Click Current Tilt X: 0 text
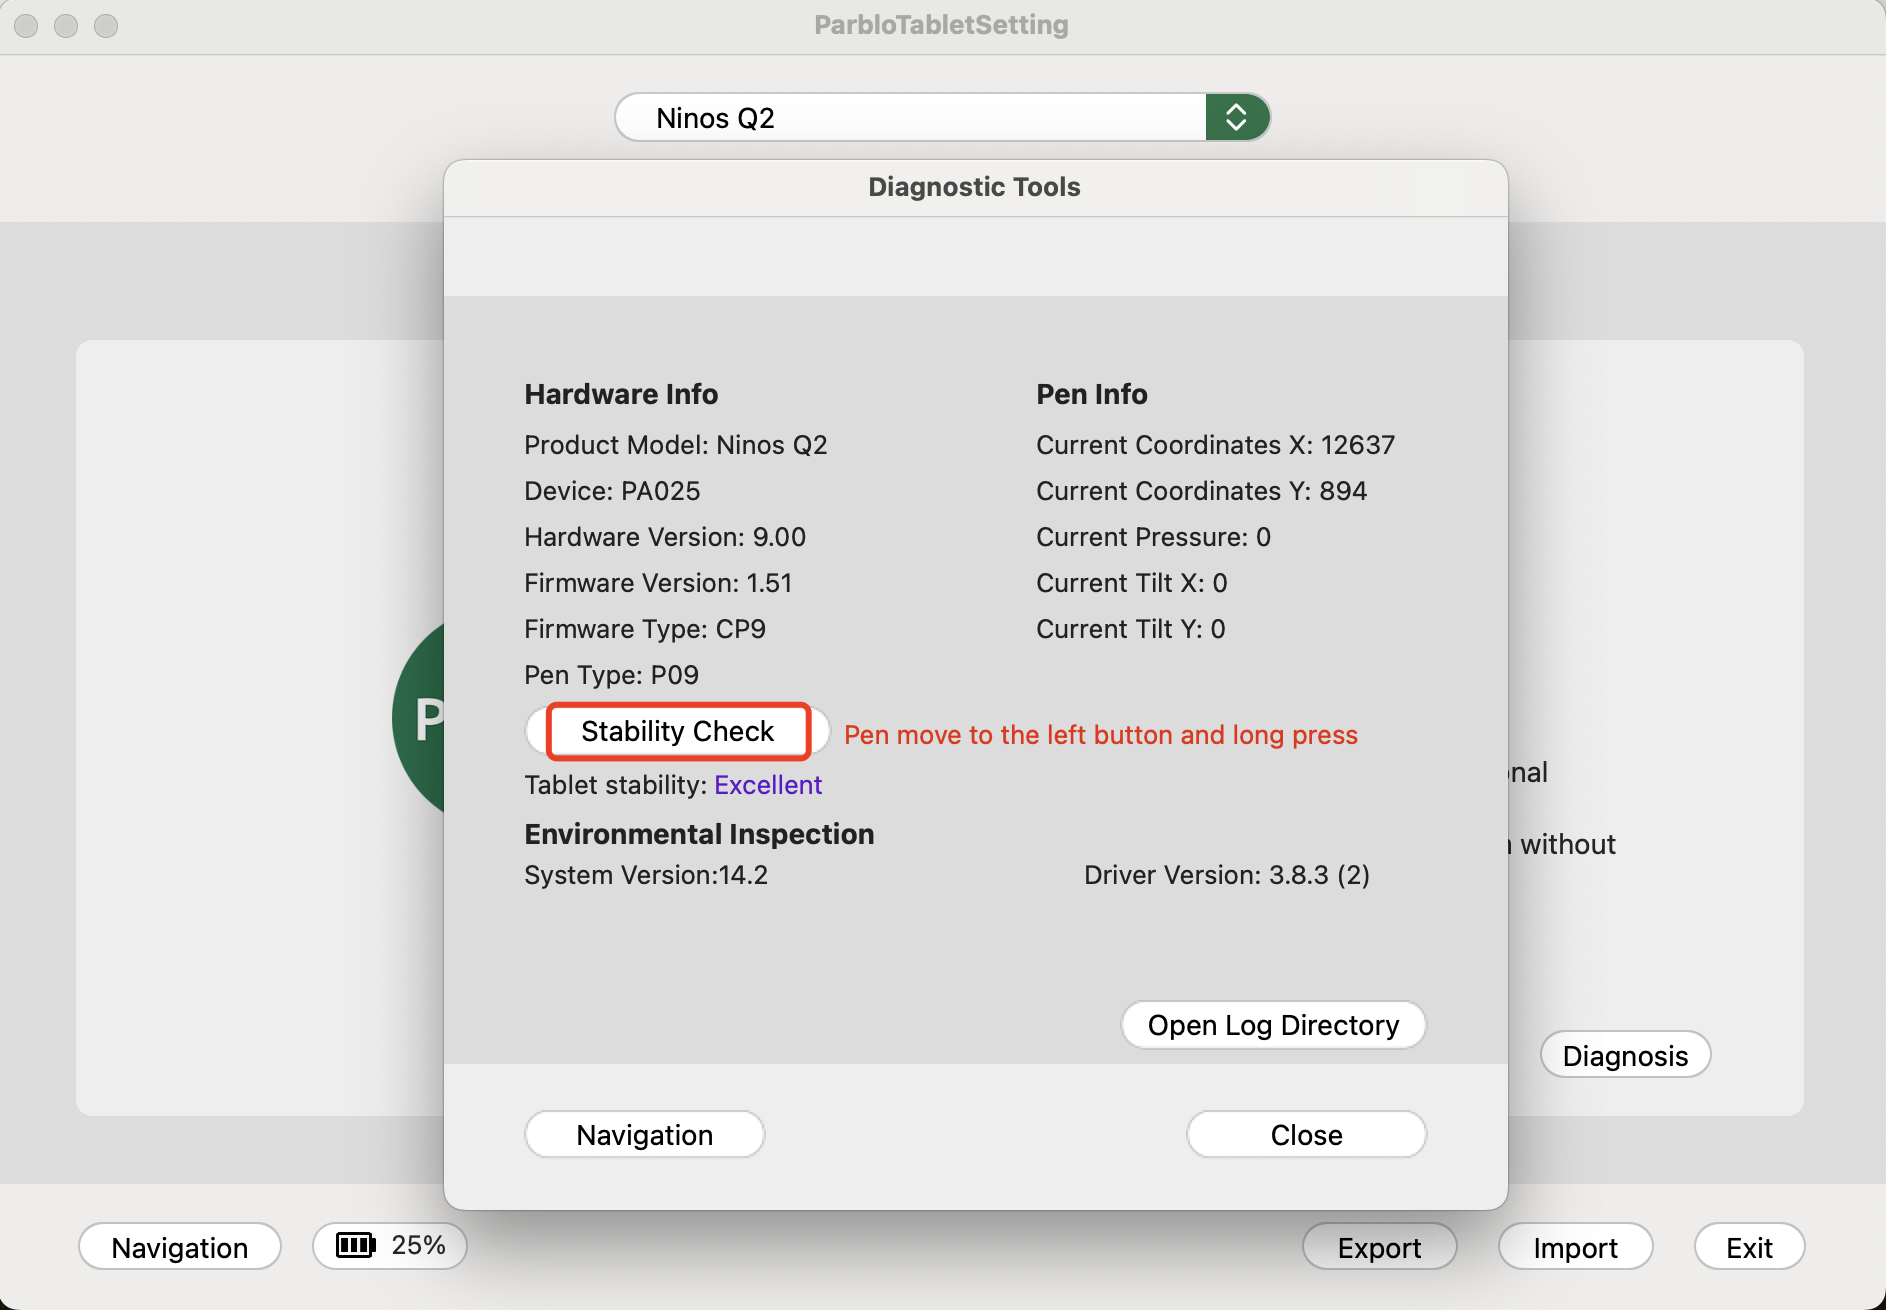The width and height of the screenshot is (1886, 1310). point(1131,583)
